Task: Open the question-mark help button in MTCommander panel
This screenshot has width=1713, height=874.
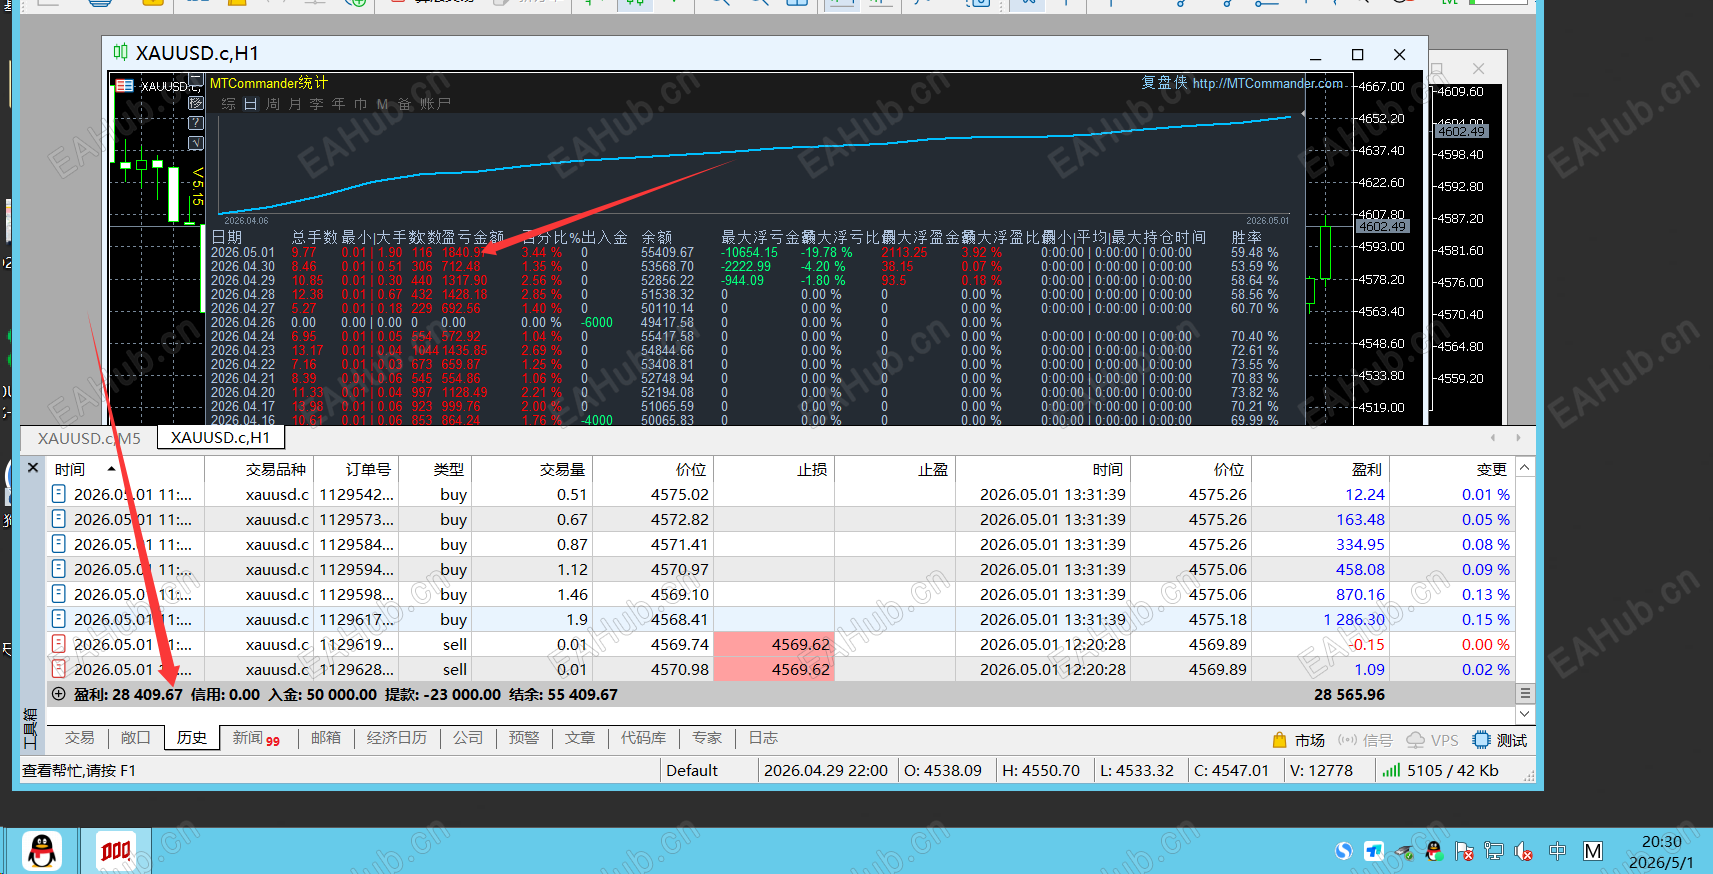Action: click(196, 123)
